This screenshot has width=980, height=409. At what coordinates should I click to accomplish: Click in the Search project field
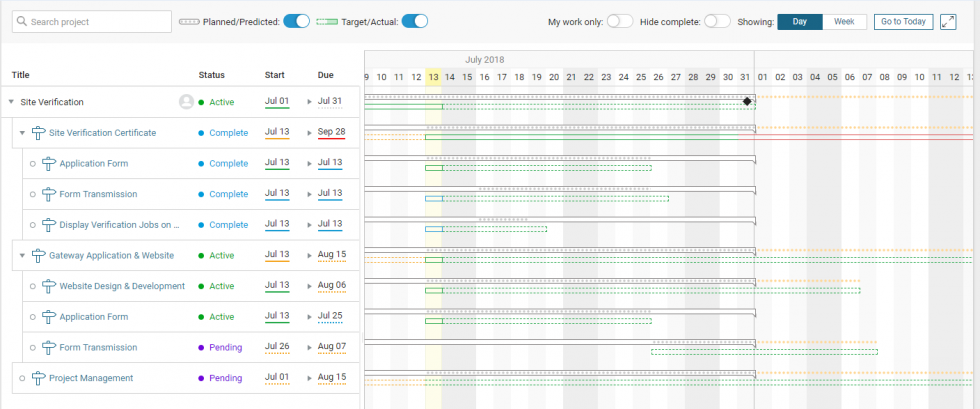pos(92,21)
